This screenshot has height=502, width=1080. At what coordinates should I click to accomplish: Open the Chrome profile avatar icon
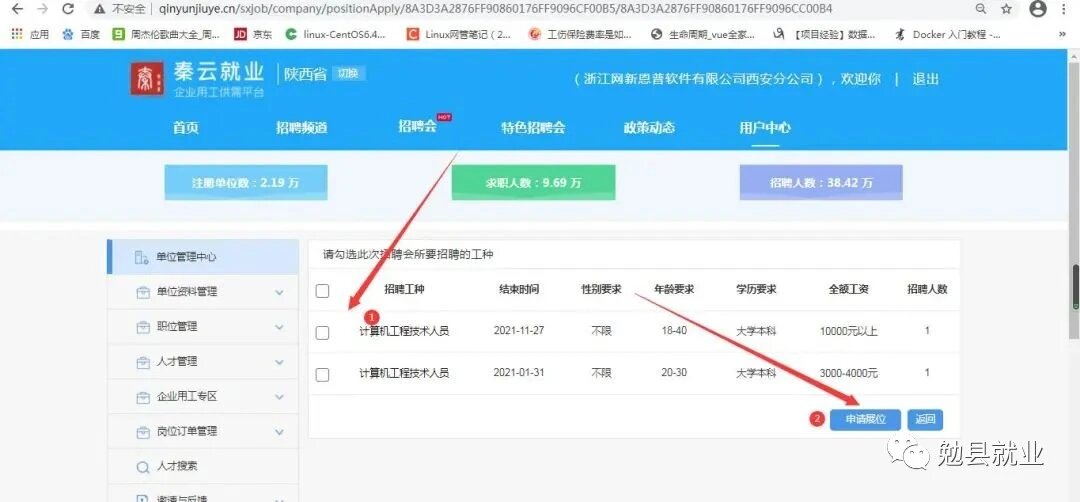pyautogui.click(x=1038, y=9)
